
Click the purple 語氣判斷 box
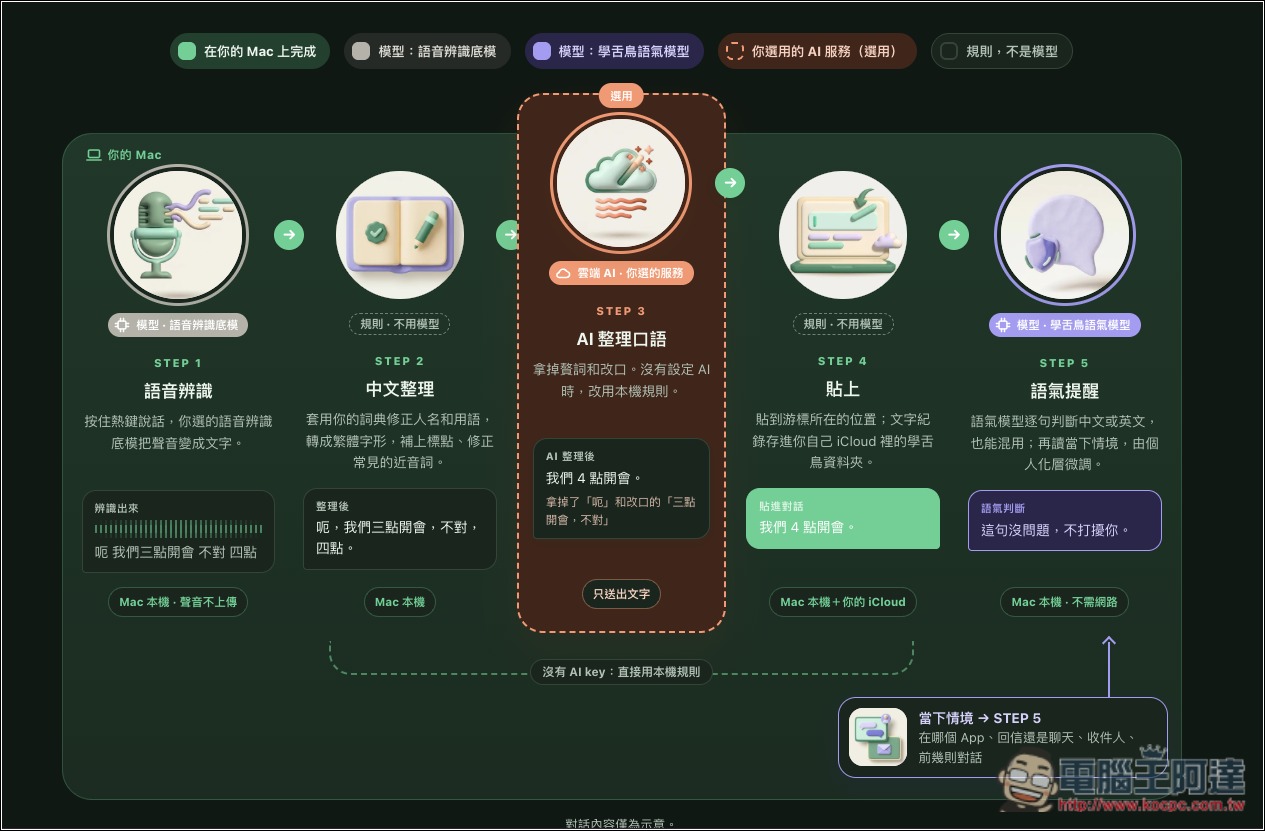[x=1065, y=520]
